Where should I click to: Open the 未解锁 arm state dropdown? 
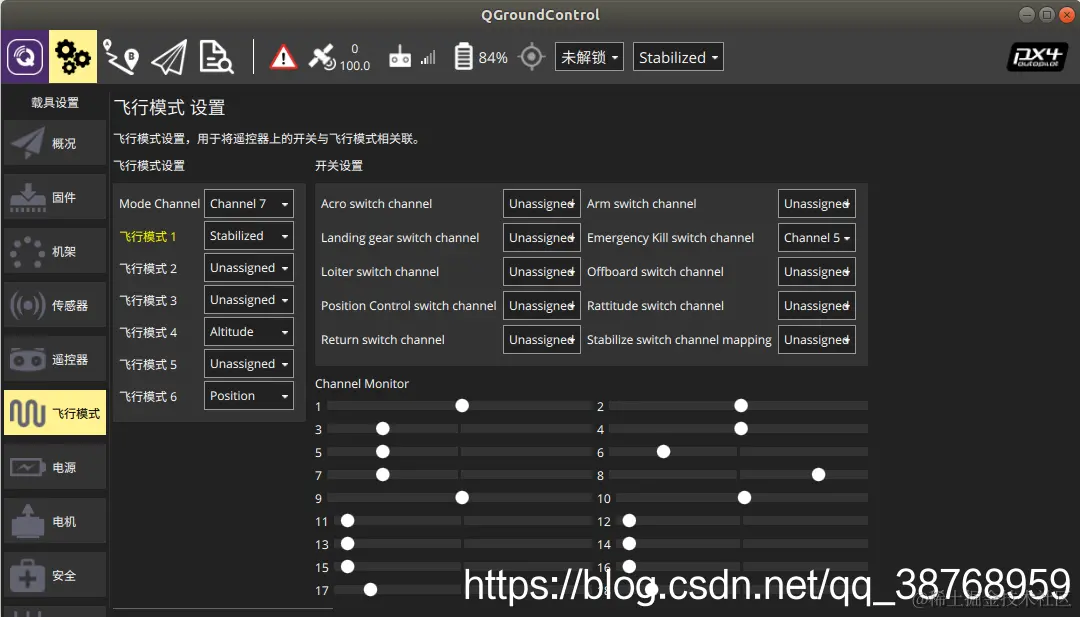[x=589, y=57]
